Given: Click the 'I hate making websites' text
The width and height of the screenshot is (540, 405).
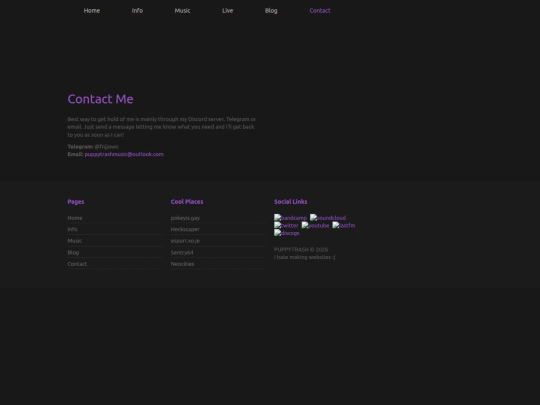Looking at the screenshot, I should (x=305, y=257).
